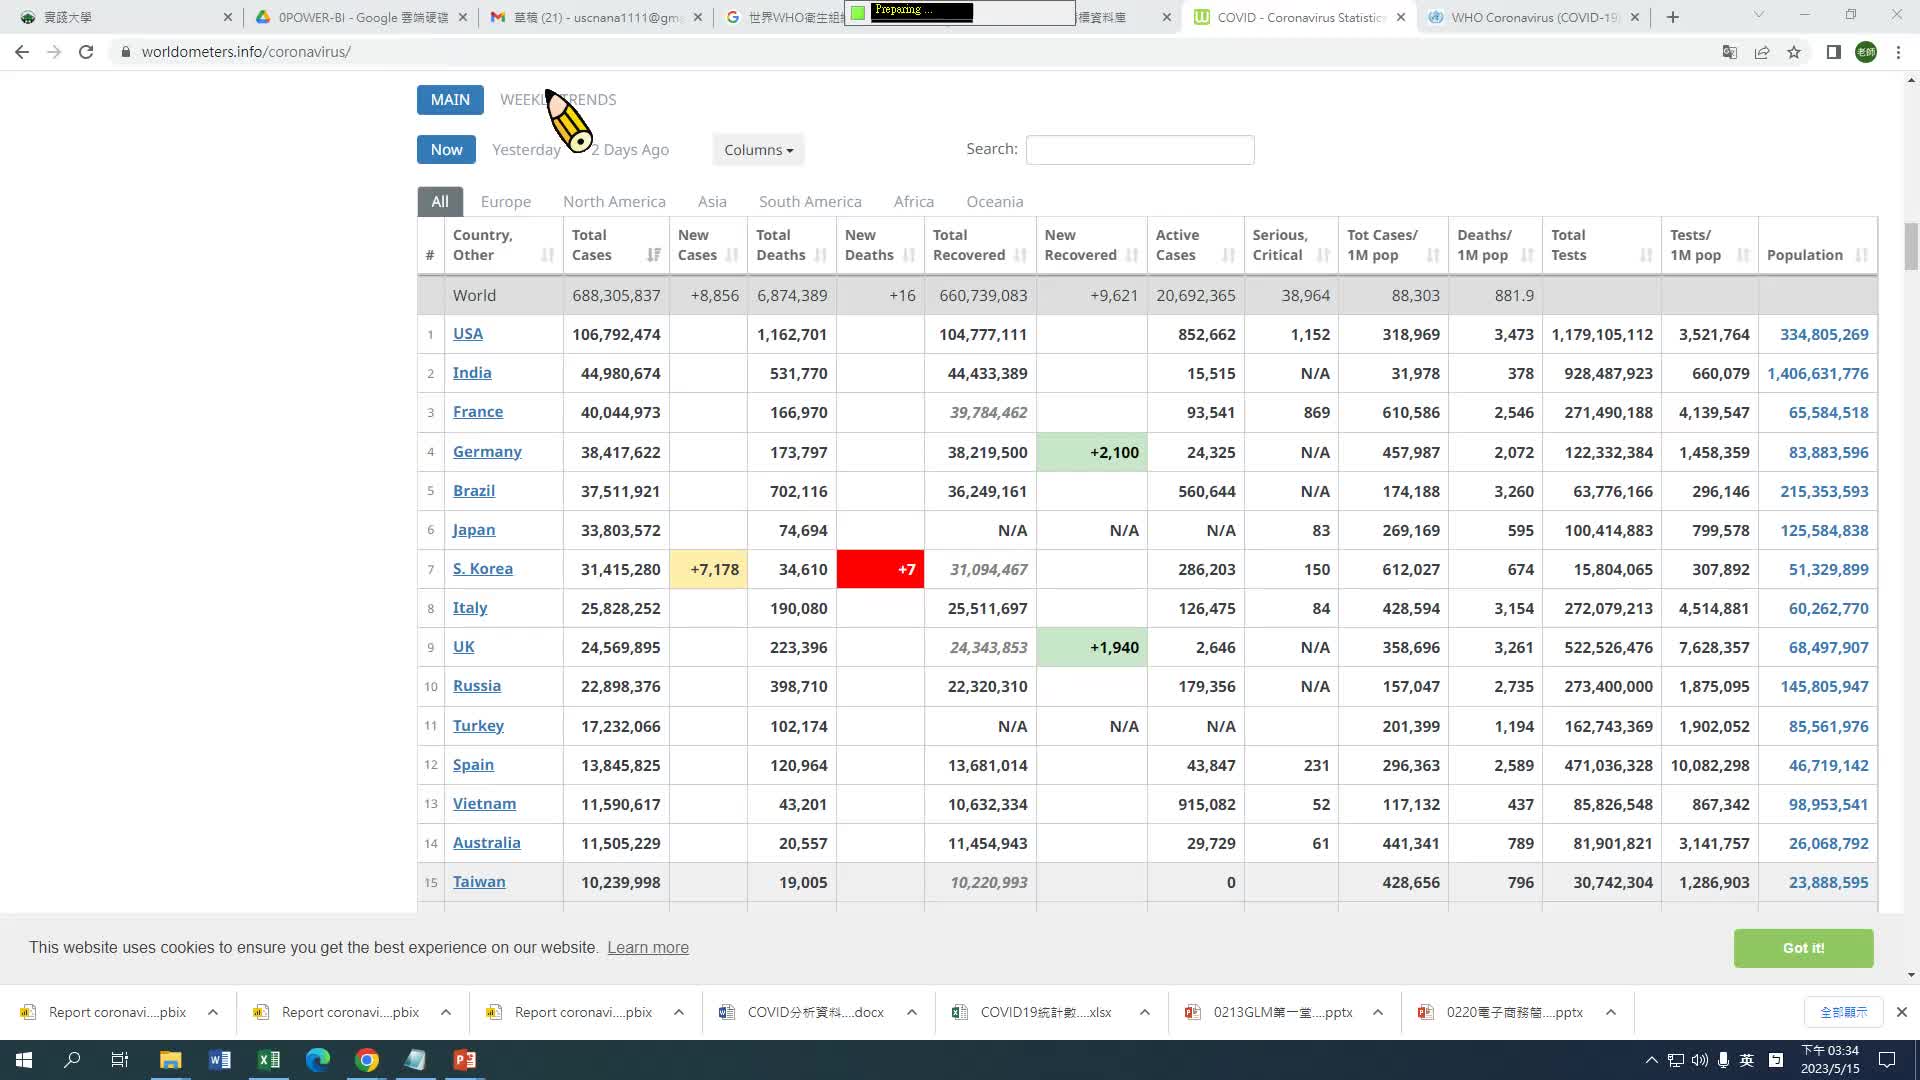Open PowerPoint from taskbar
1920x1080 pixels.
465,1060
